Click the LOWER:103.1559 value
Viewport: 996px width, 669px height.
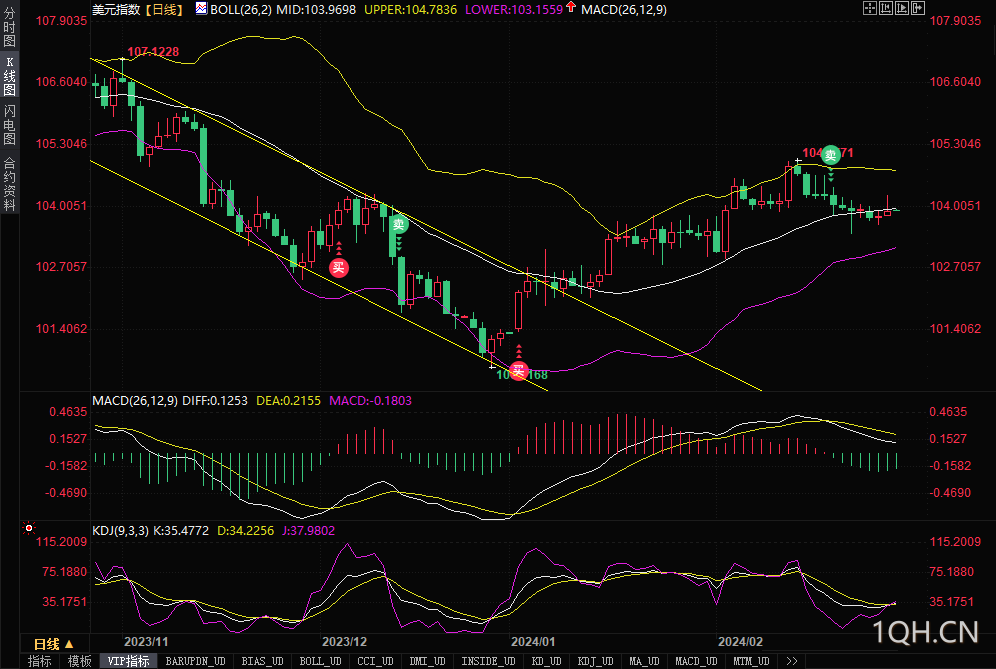tap(514, 10)
